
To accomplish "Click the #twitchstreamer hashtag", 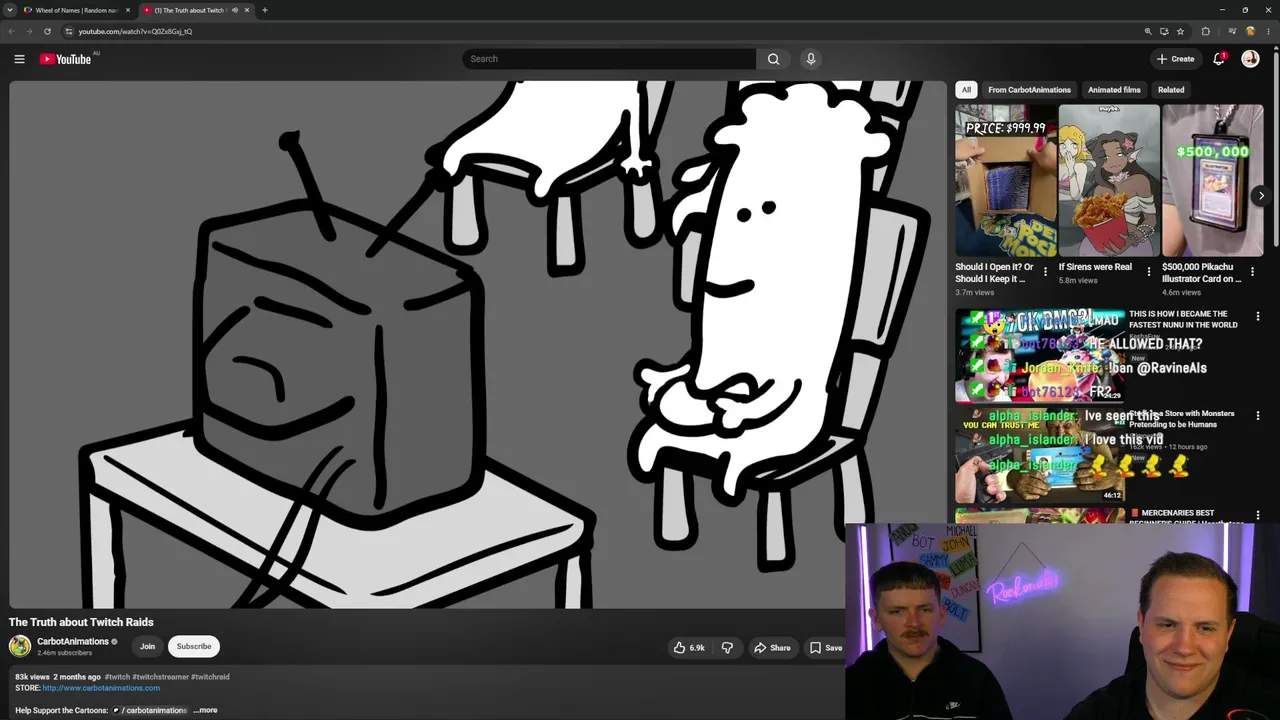I will click(160, 677).
